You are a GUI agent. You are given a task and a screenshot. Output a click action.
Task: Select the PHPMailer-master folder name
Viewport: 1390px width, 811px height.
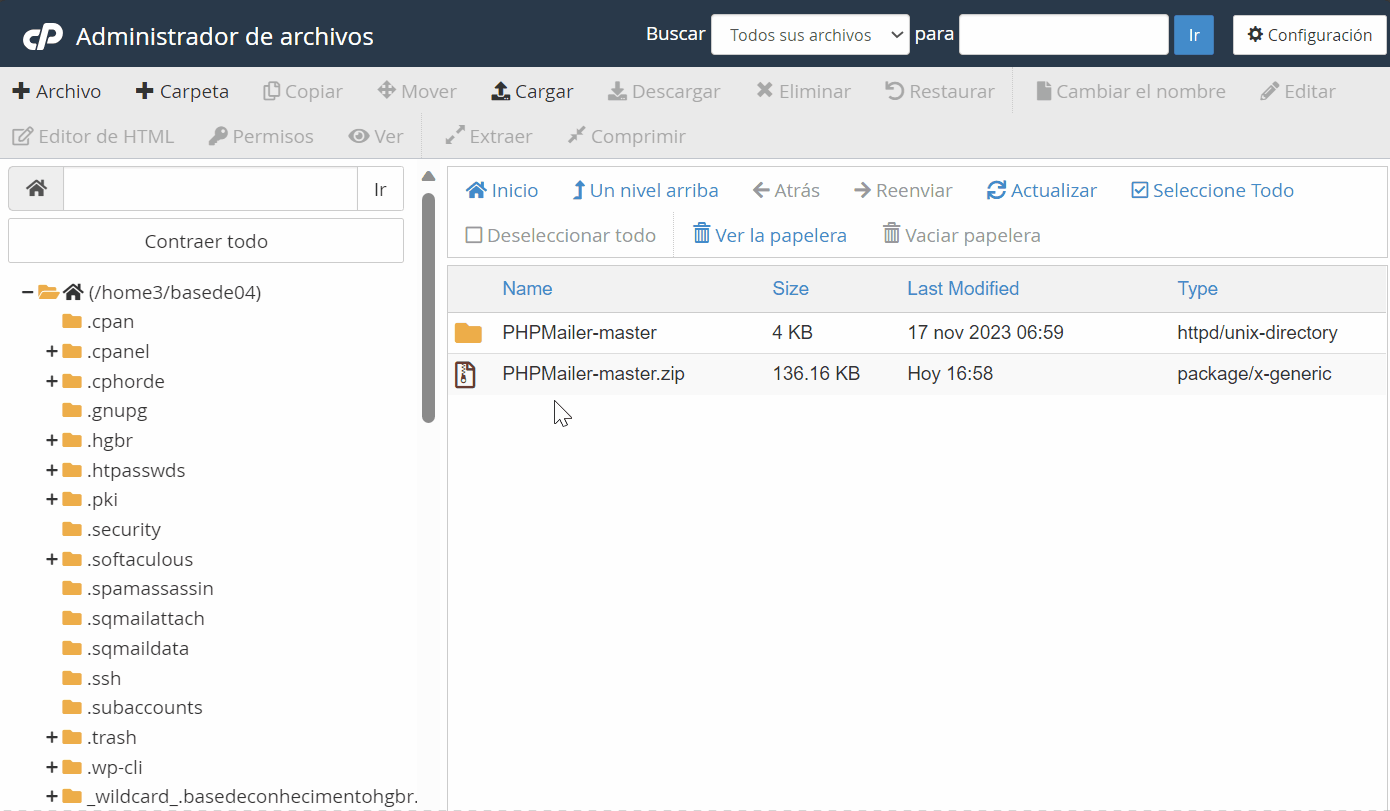click(x=579, y=332)
